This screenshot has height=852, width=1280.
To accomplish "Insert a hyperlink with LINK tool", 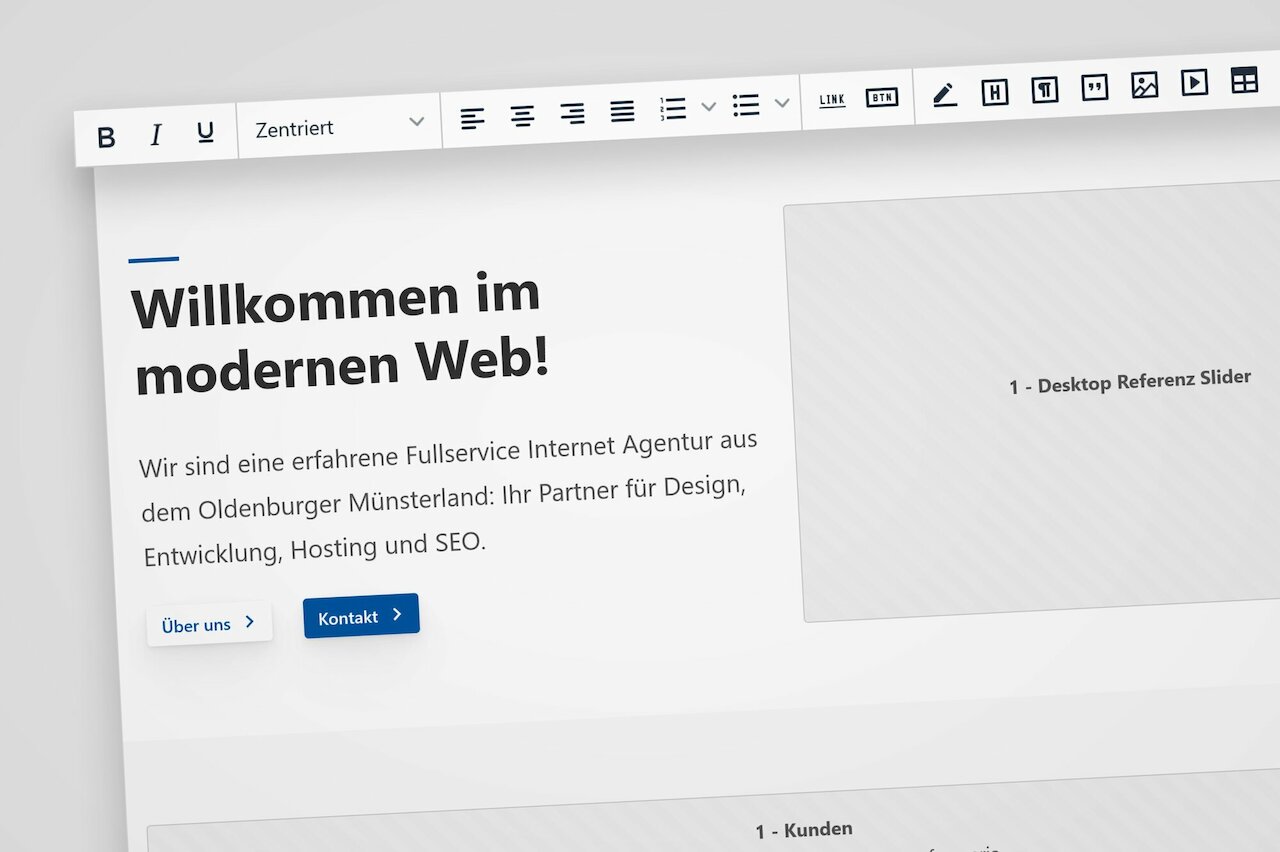I will point(832,99).
